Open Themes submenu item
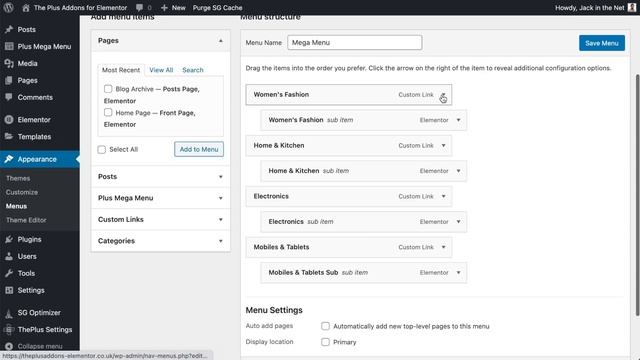 18,178
